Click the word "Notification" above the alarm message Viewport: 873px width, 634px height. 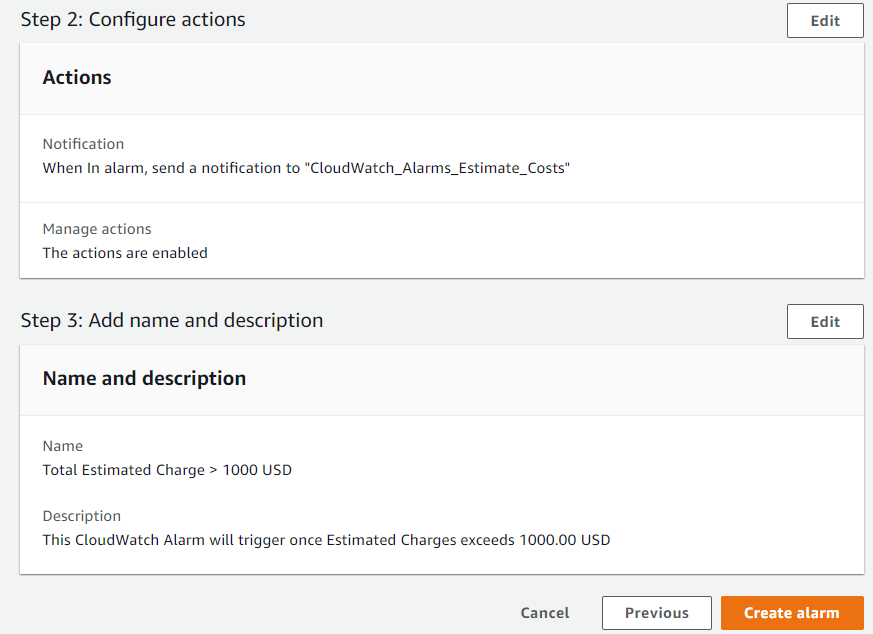click(83, 144)
